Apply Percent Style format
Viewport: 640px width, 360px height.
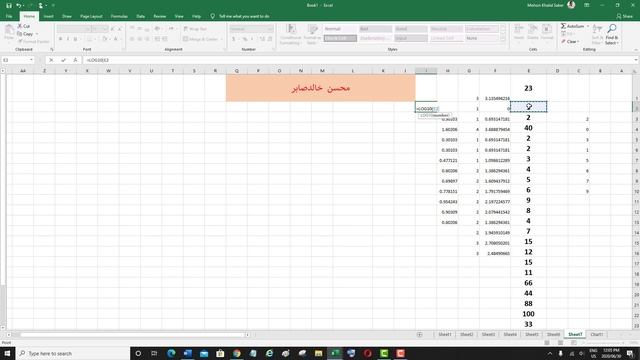point(245,39)
